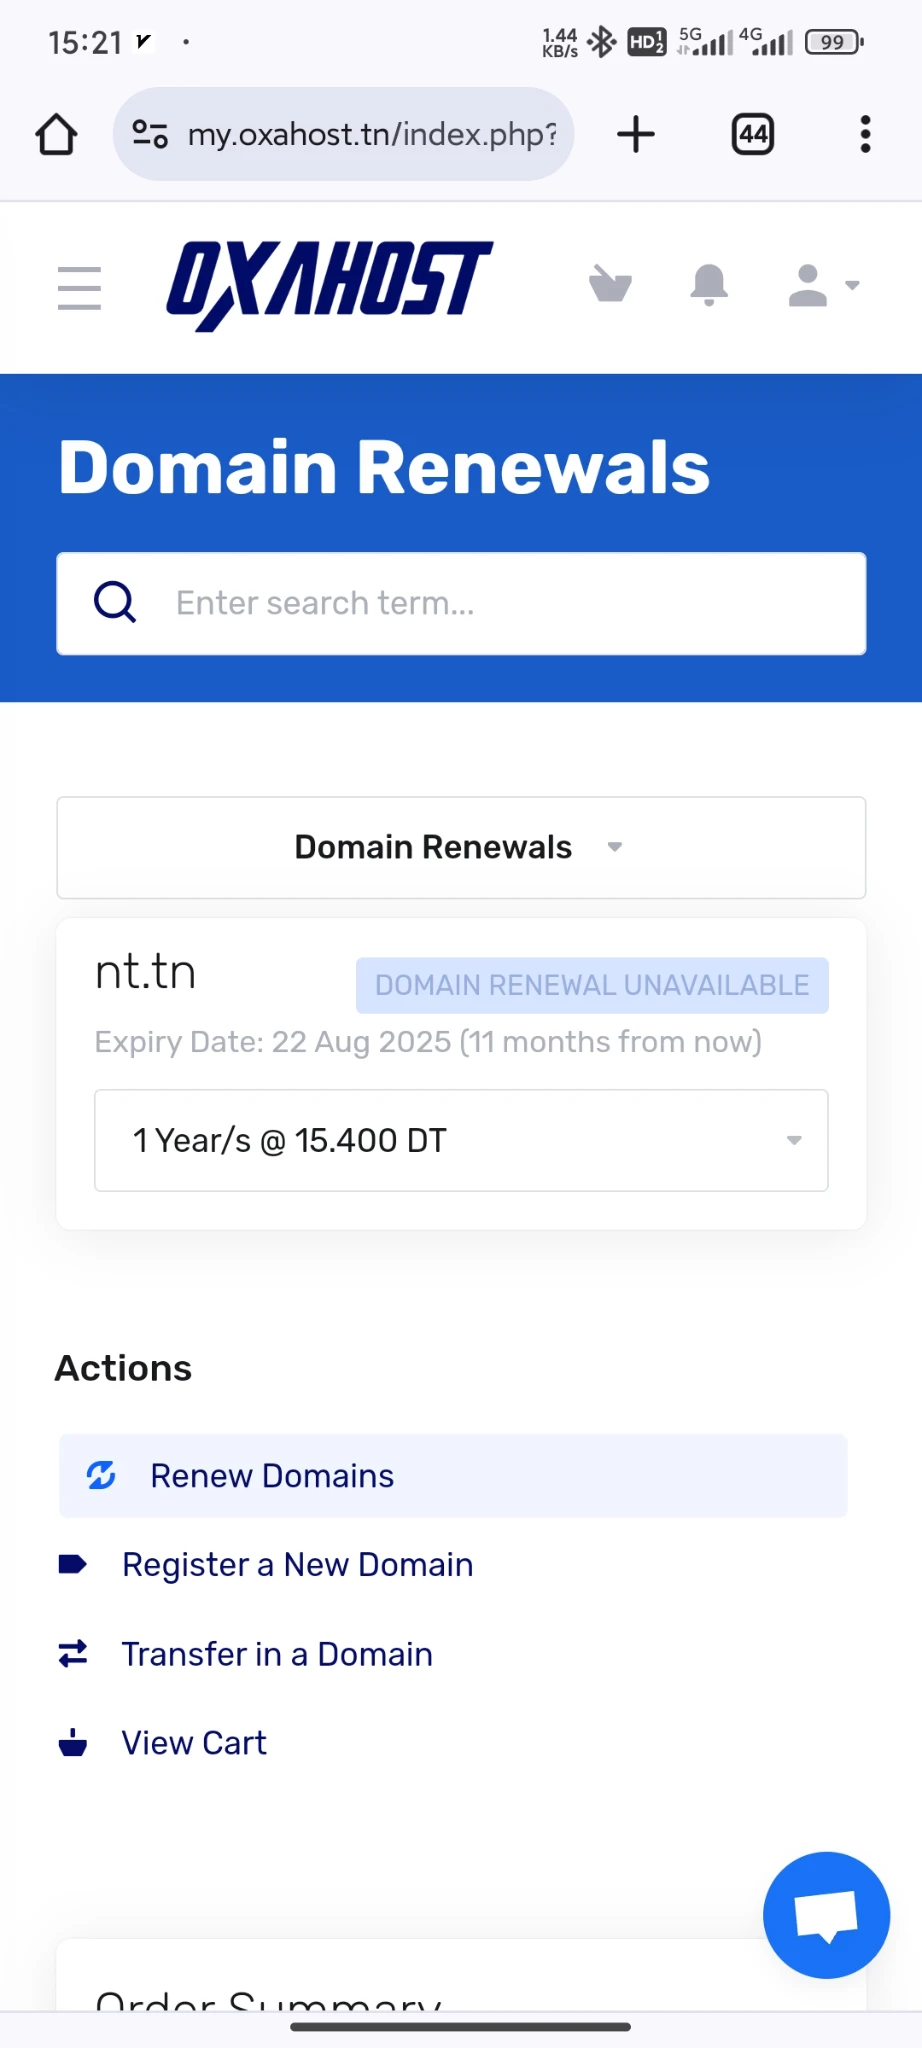Screen dimensions: 922x2048
Task: Choose Register a New Domain
Action: tap(297, 1565)
